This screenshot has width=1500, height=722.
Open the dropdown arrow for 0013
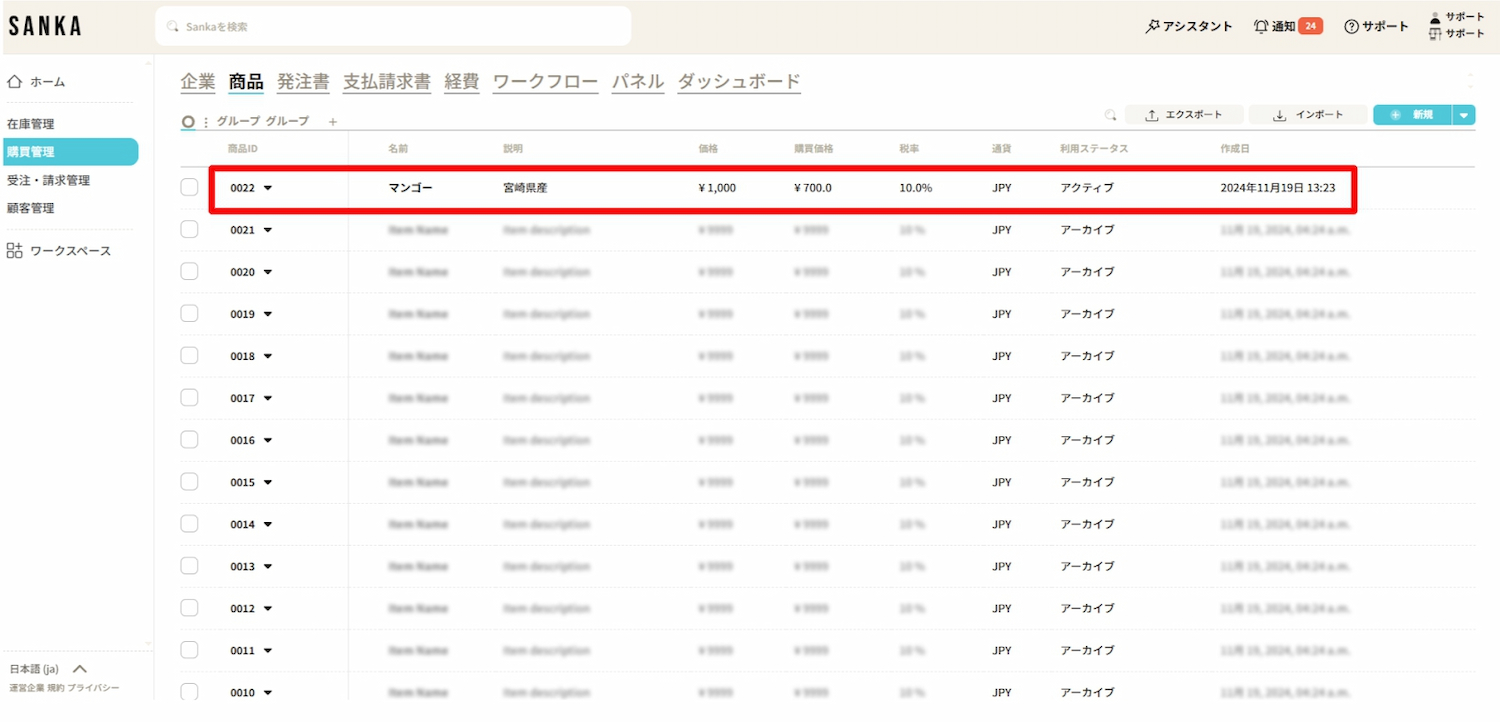pyautogui.click(x=268, y=566)
